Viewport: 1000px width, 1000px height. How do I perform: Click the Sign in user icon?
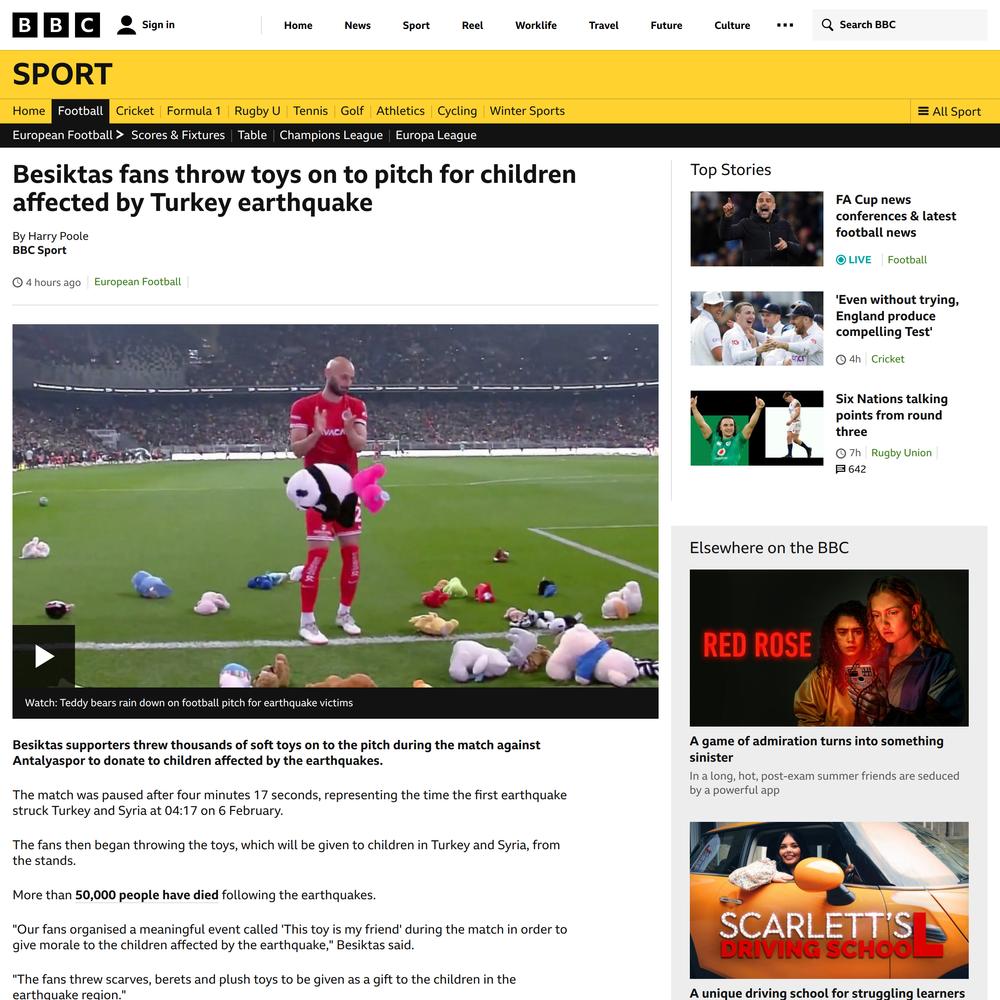point(126,25)
